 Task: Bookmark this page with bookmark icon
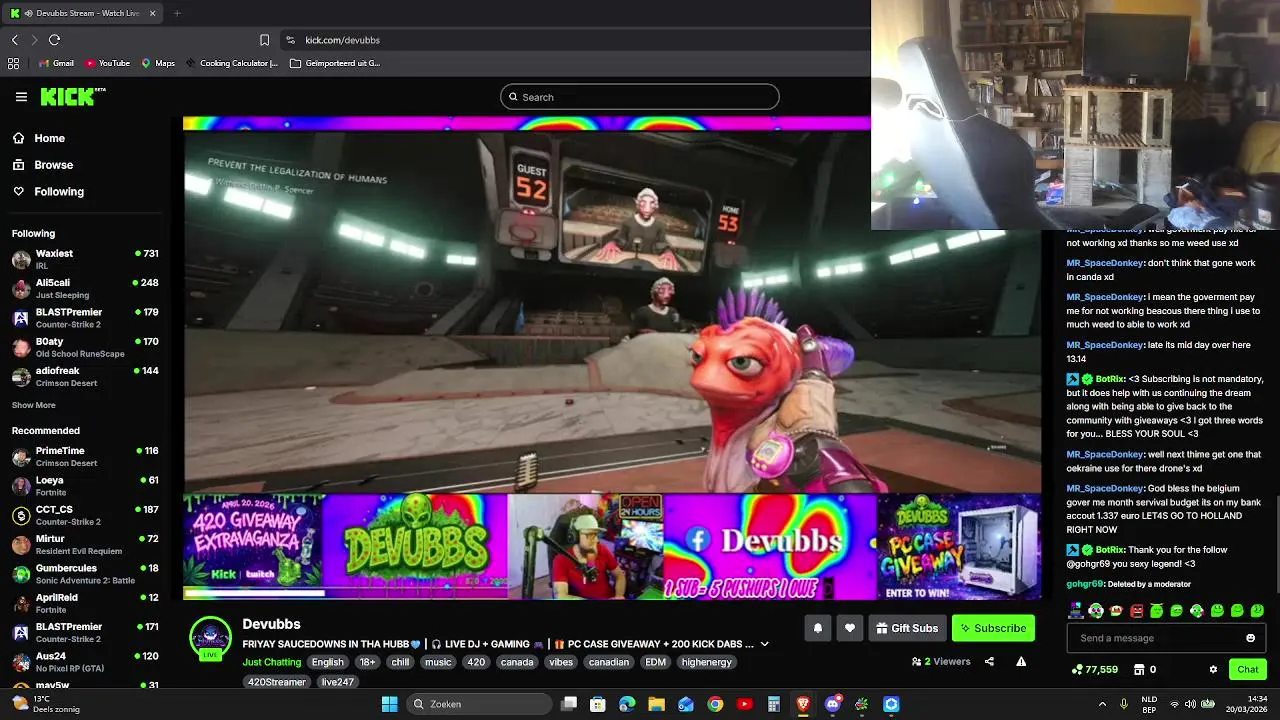click(x=264, y=40)
